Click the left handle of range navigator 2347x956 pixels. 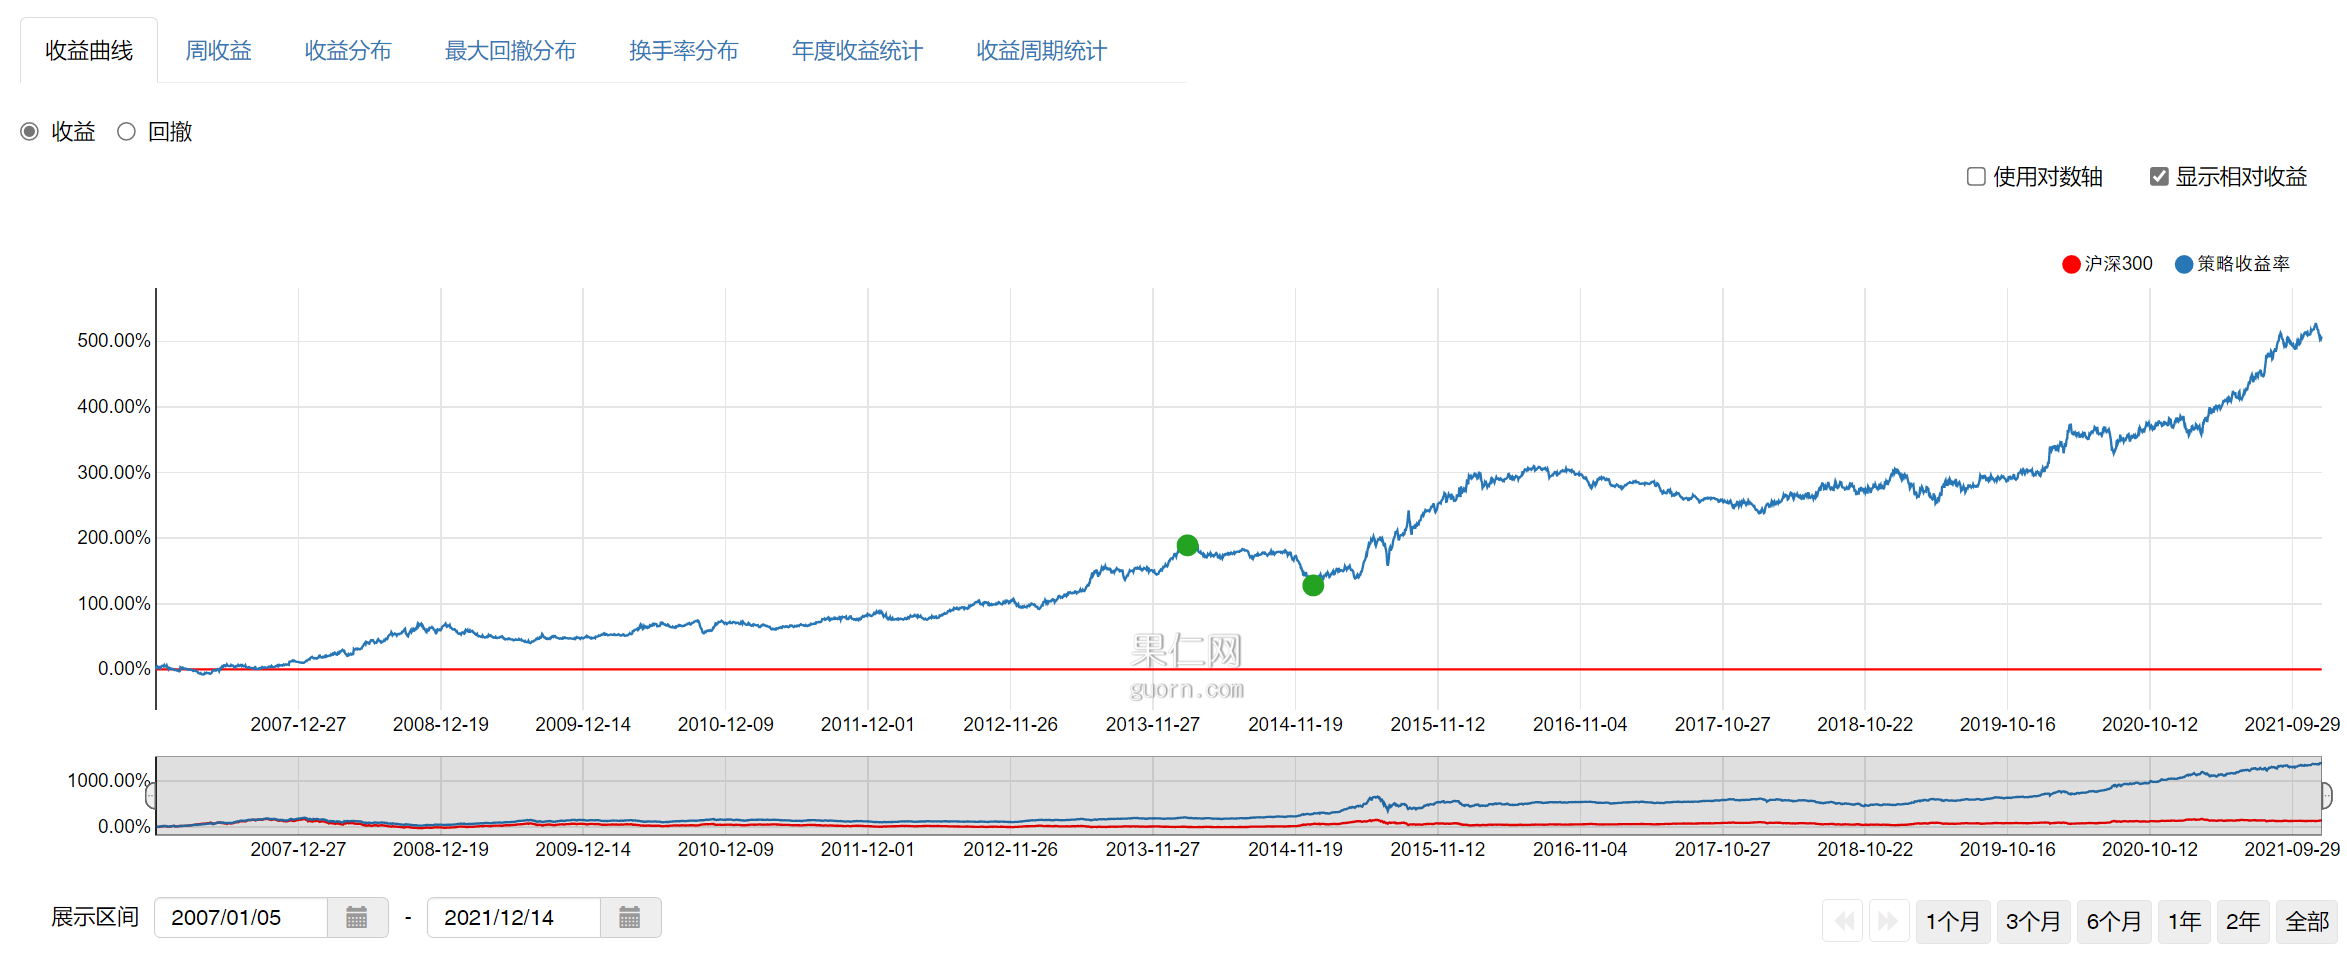pyautogui.click(x=151, y=796)
